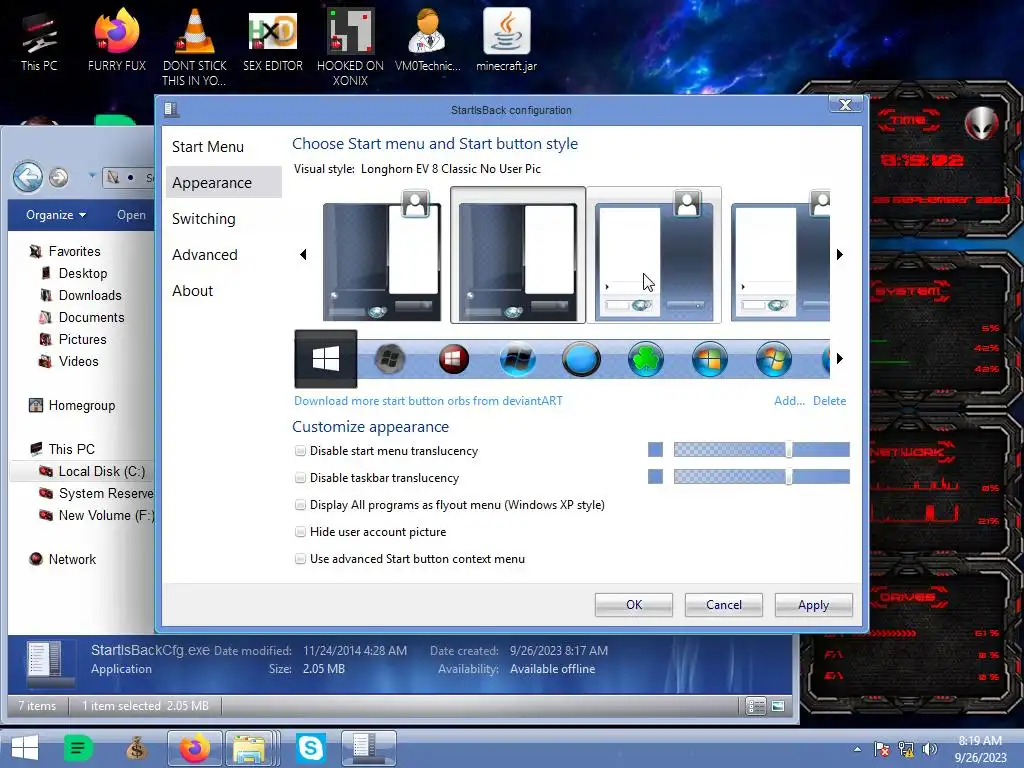Open the This PC desktop icon
The height and width of the screenshot is (768, 1024).
tap(39, 40)
